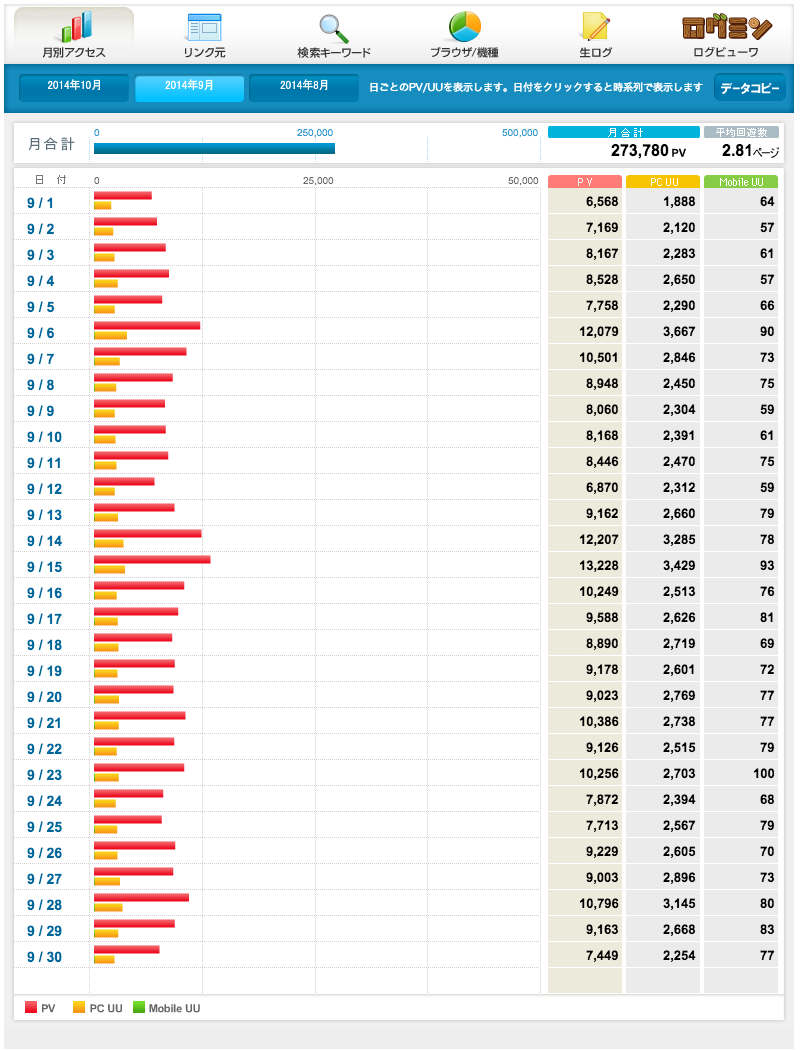The image size is (801, 1050).
Task: Click the green Mobile UU column header
Action: [741, 182]
